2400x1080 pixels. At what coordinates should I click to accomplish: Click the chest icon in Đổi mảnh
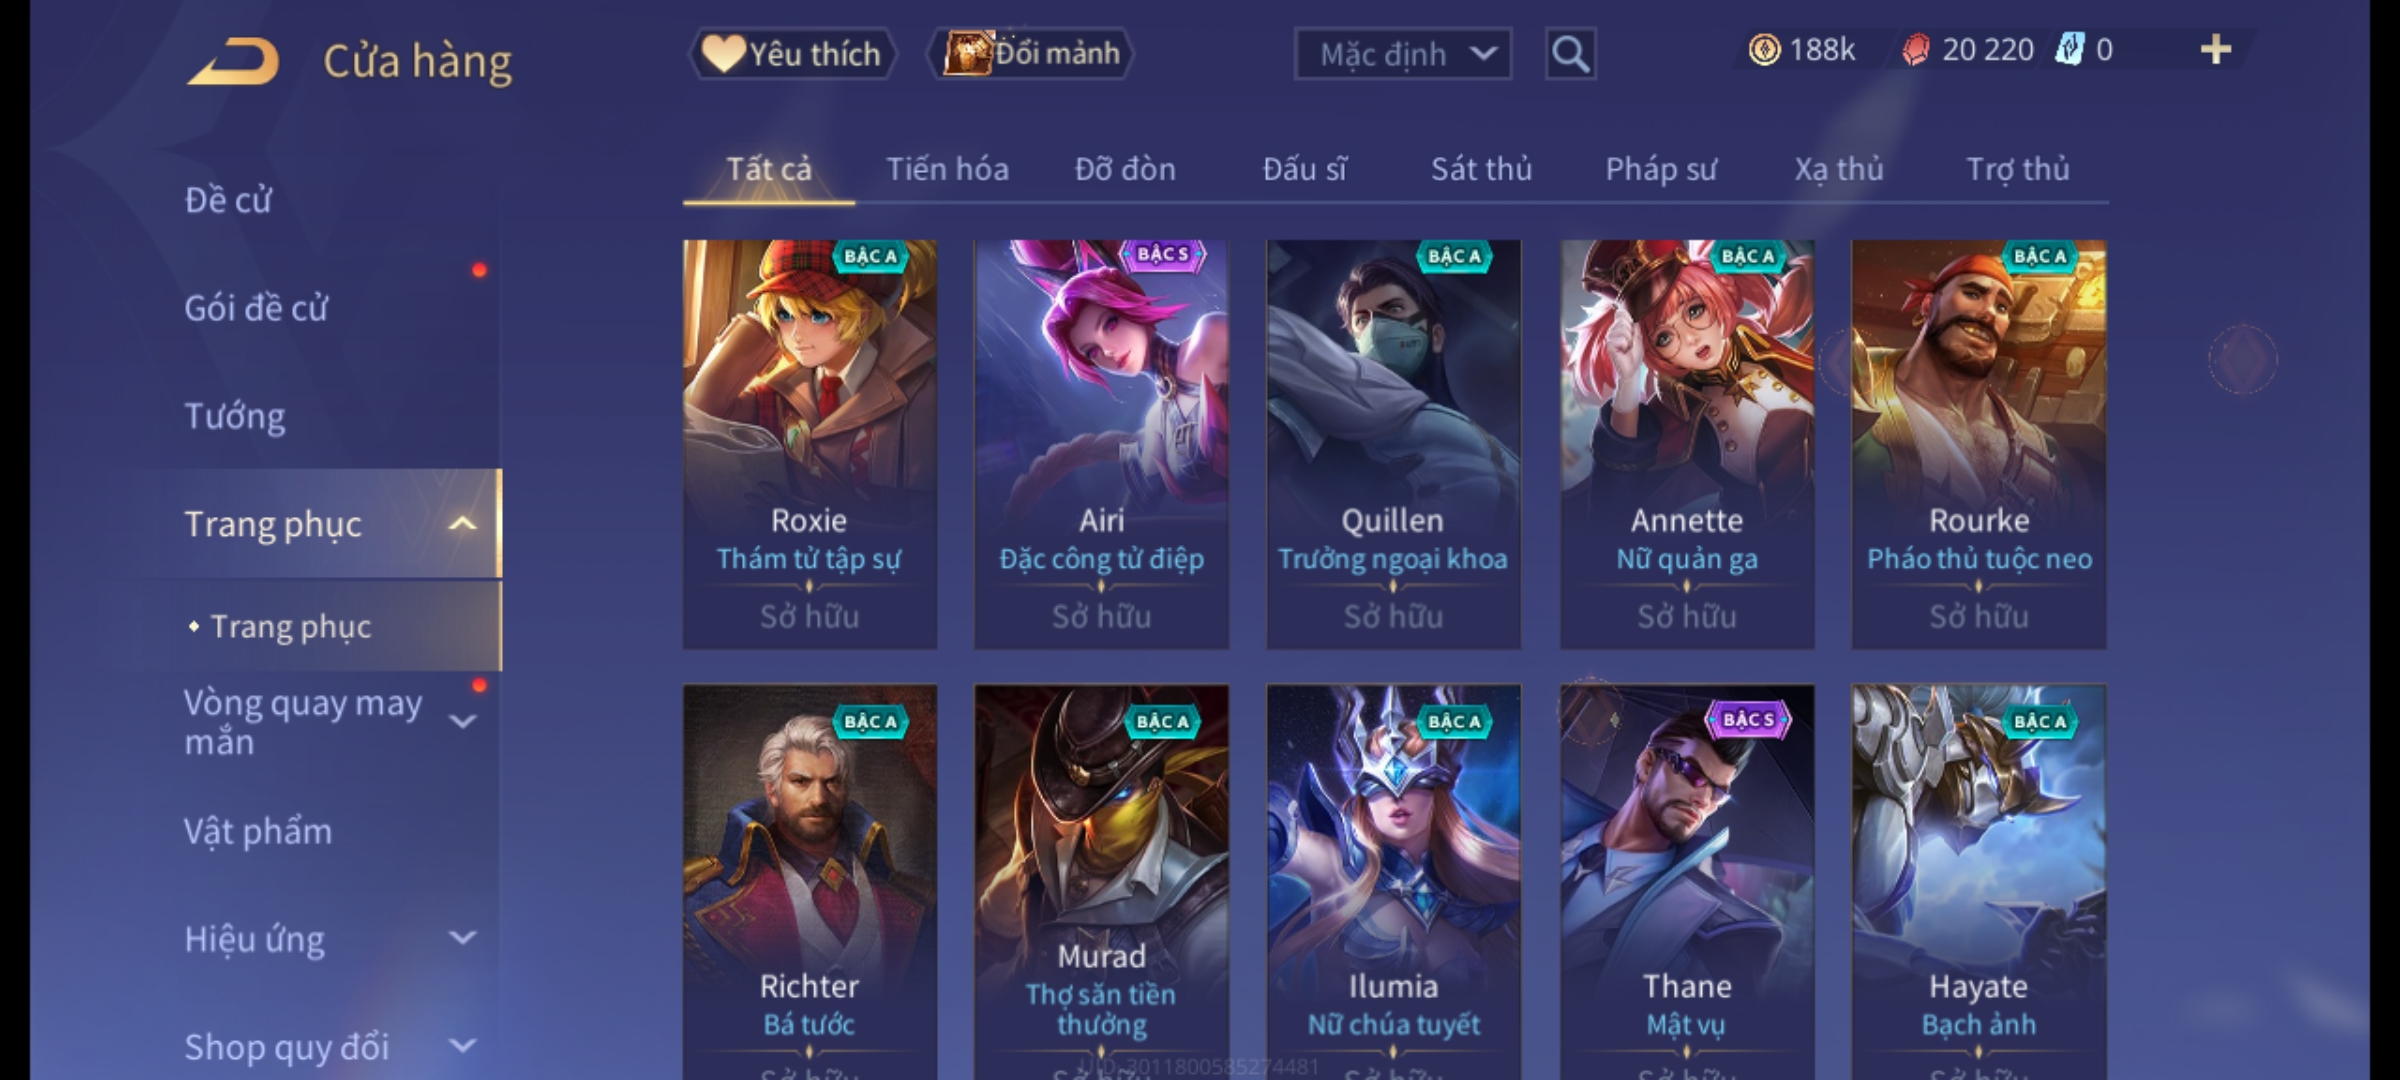967,53
